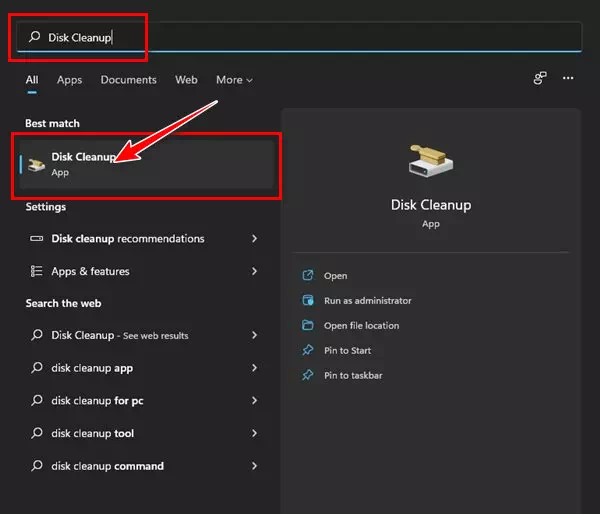The width and height of the screenshot is (600, 514).
Task: Click the Best match heading
Action: pyautogui.click(x=52, y=123)
